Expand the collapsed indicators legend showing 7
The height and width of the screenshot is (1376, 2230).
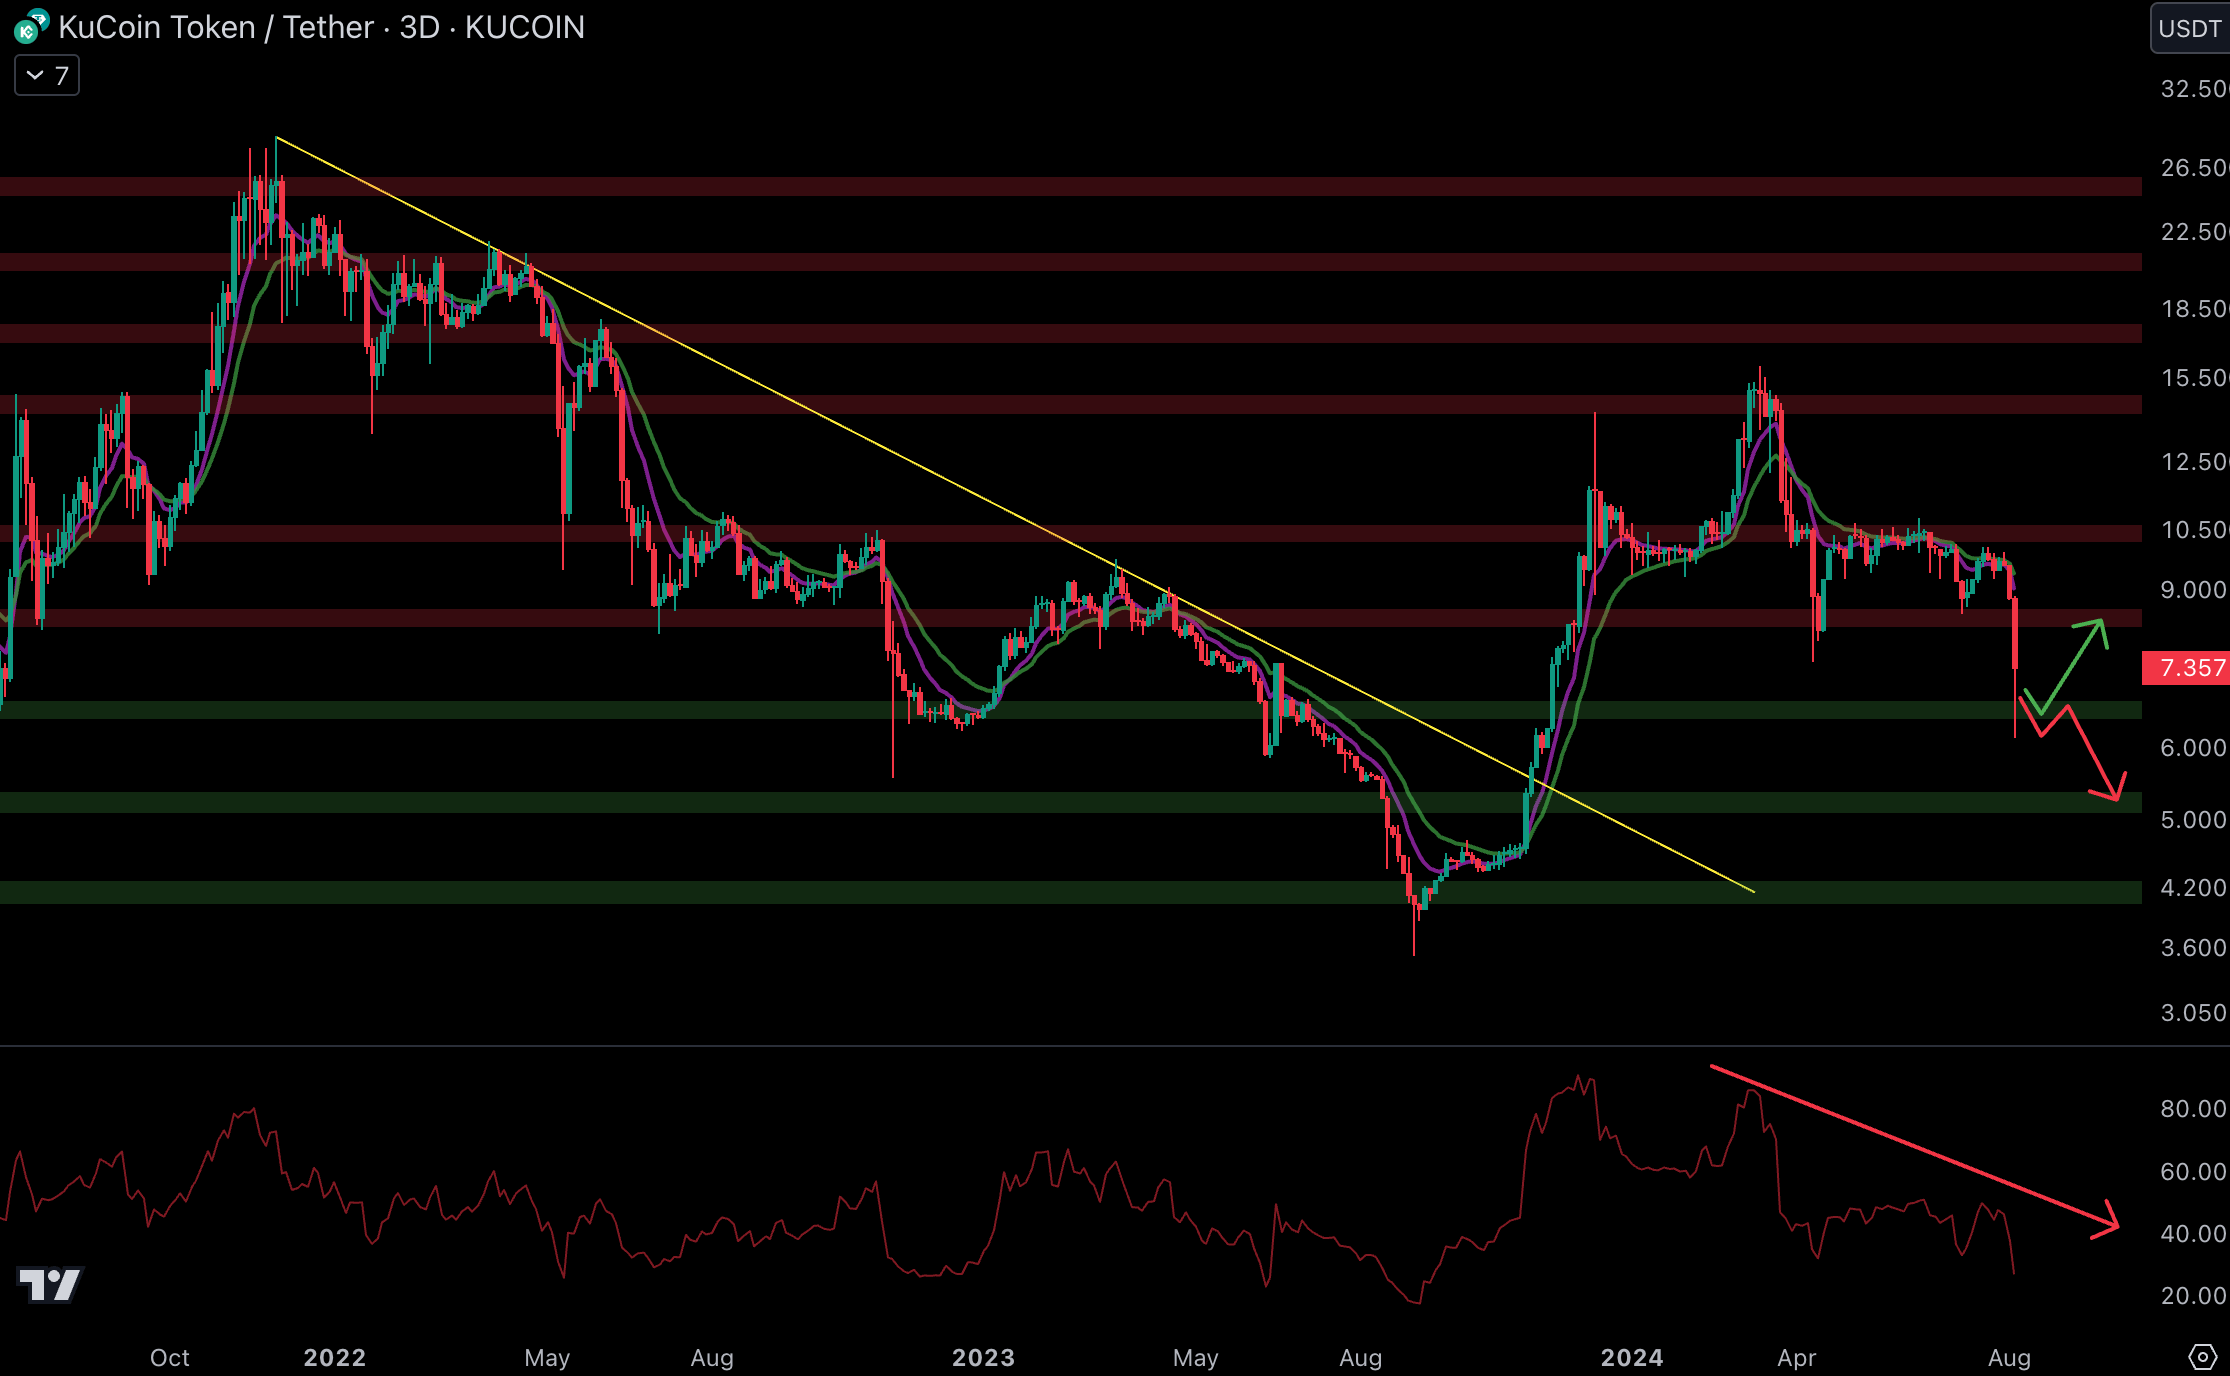click(x=46, y=76)
